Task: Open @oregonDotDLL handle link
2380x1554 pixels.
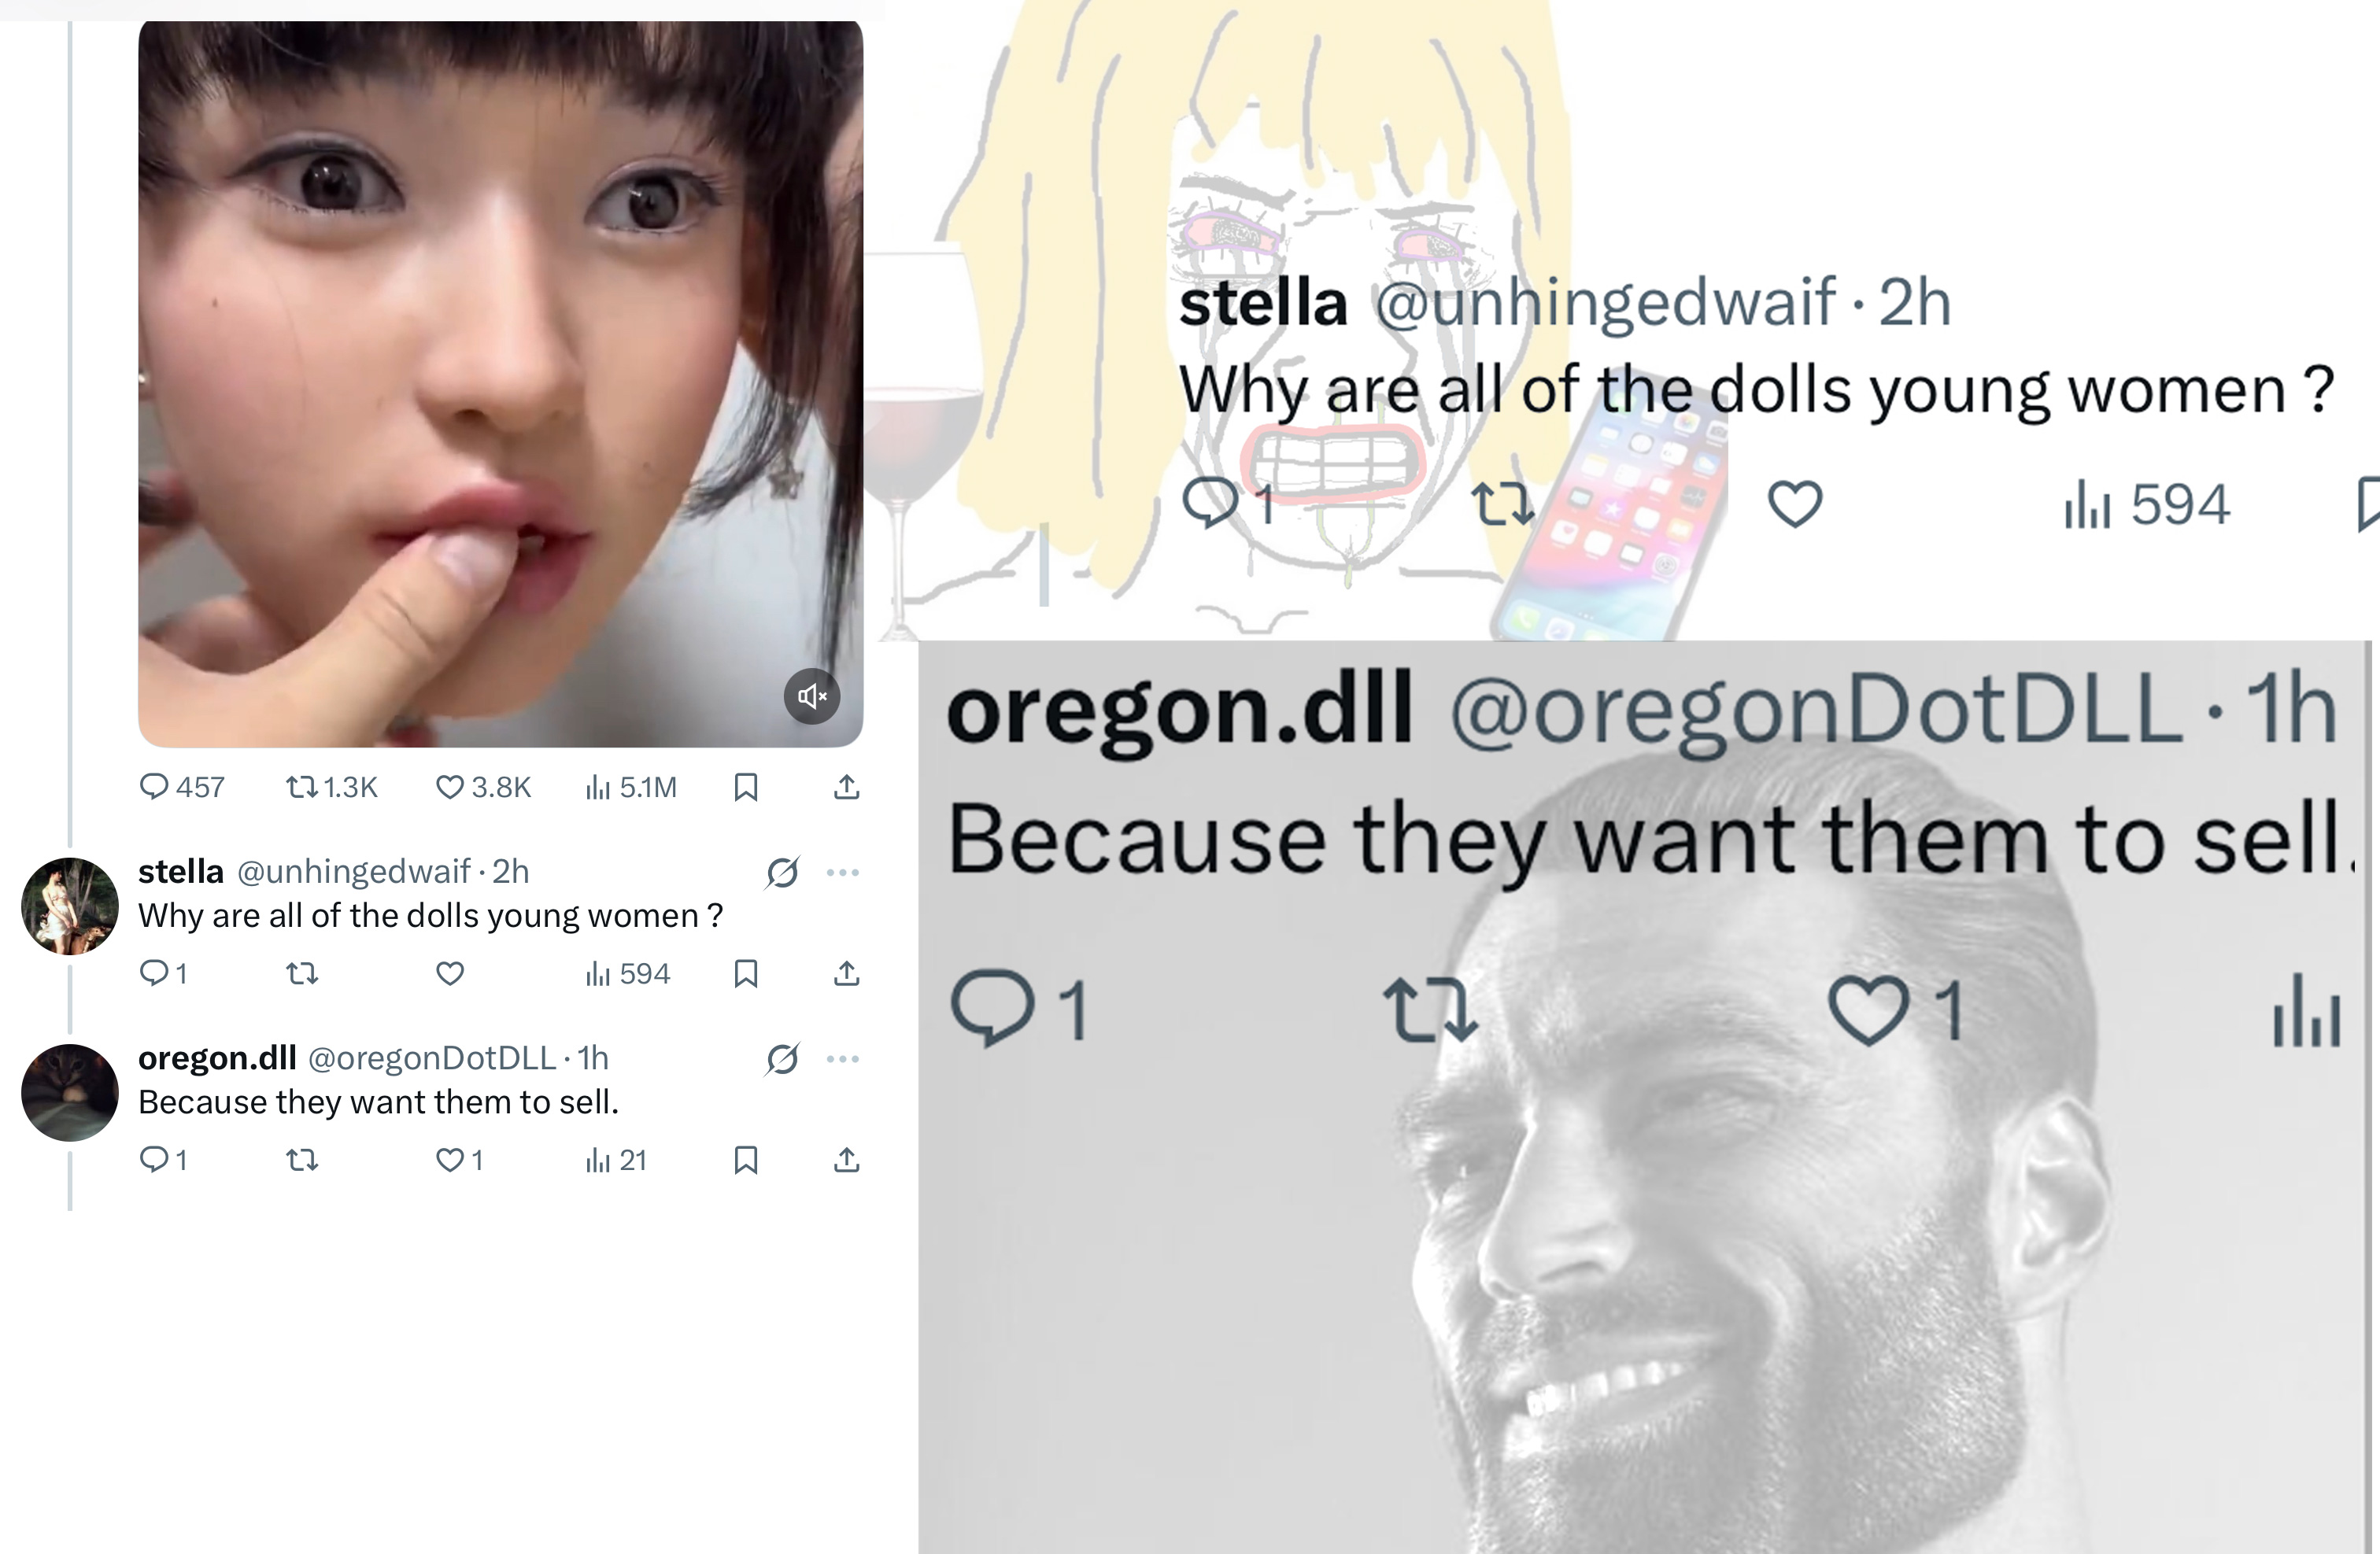Action: (x=432, y=1058)
